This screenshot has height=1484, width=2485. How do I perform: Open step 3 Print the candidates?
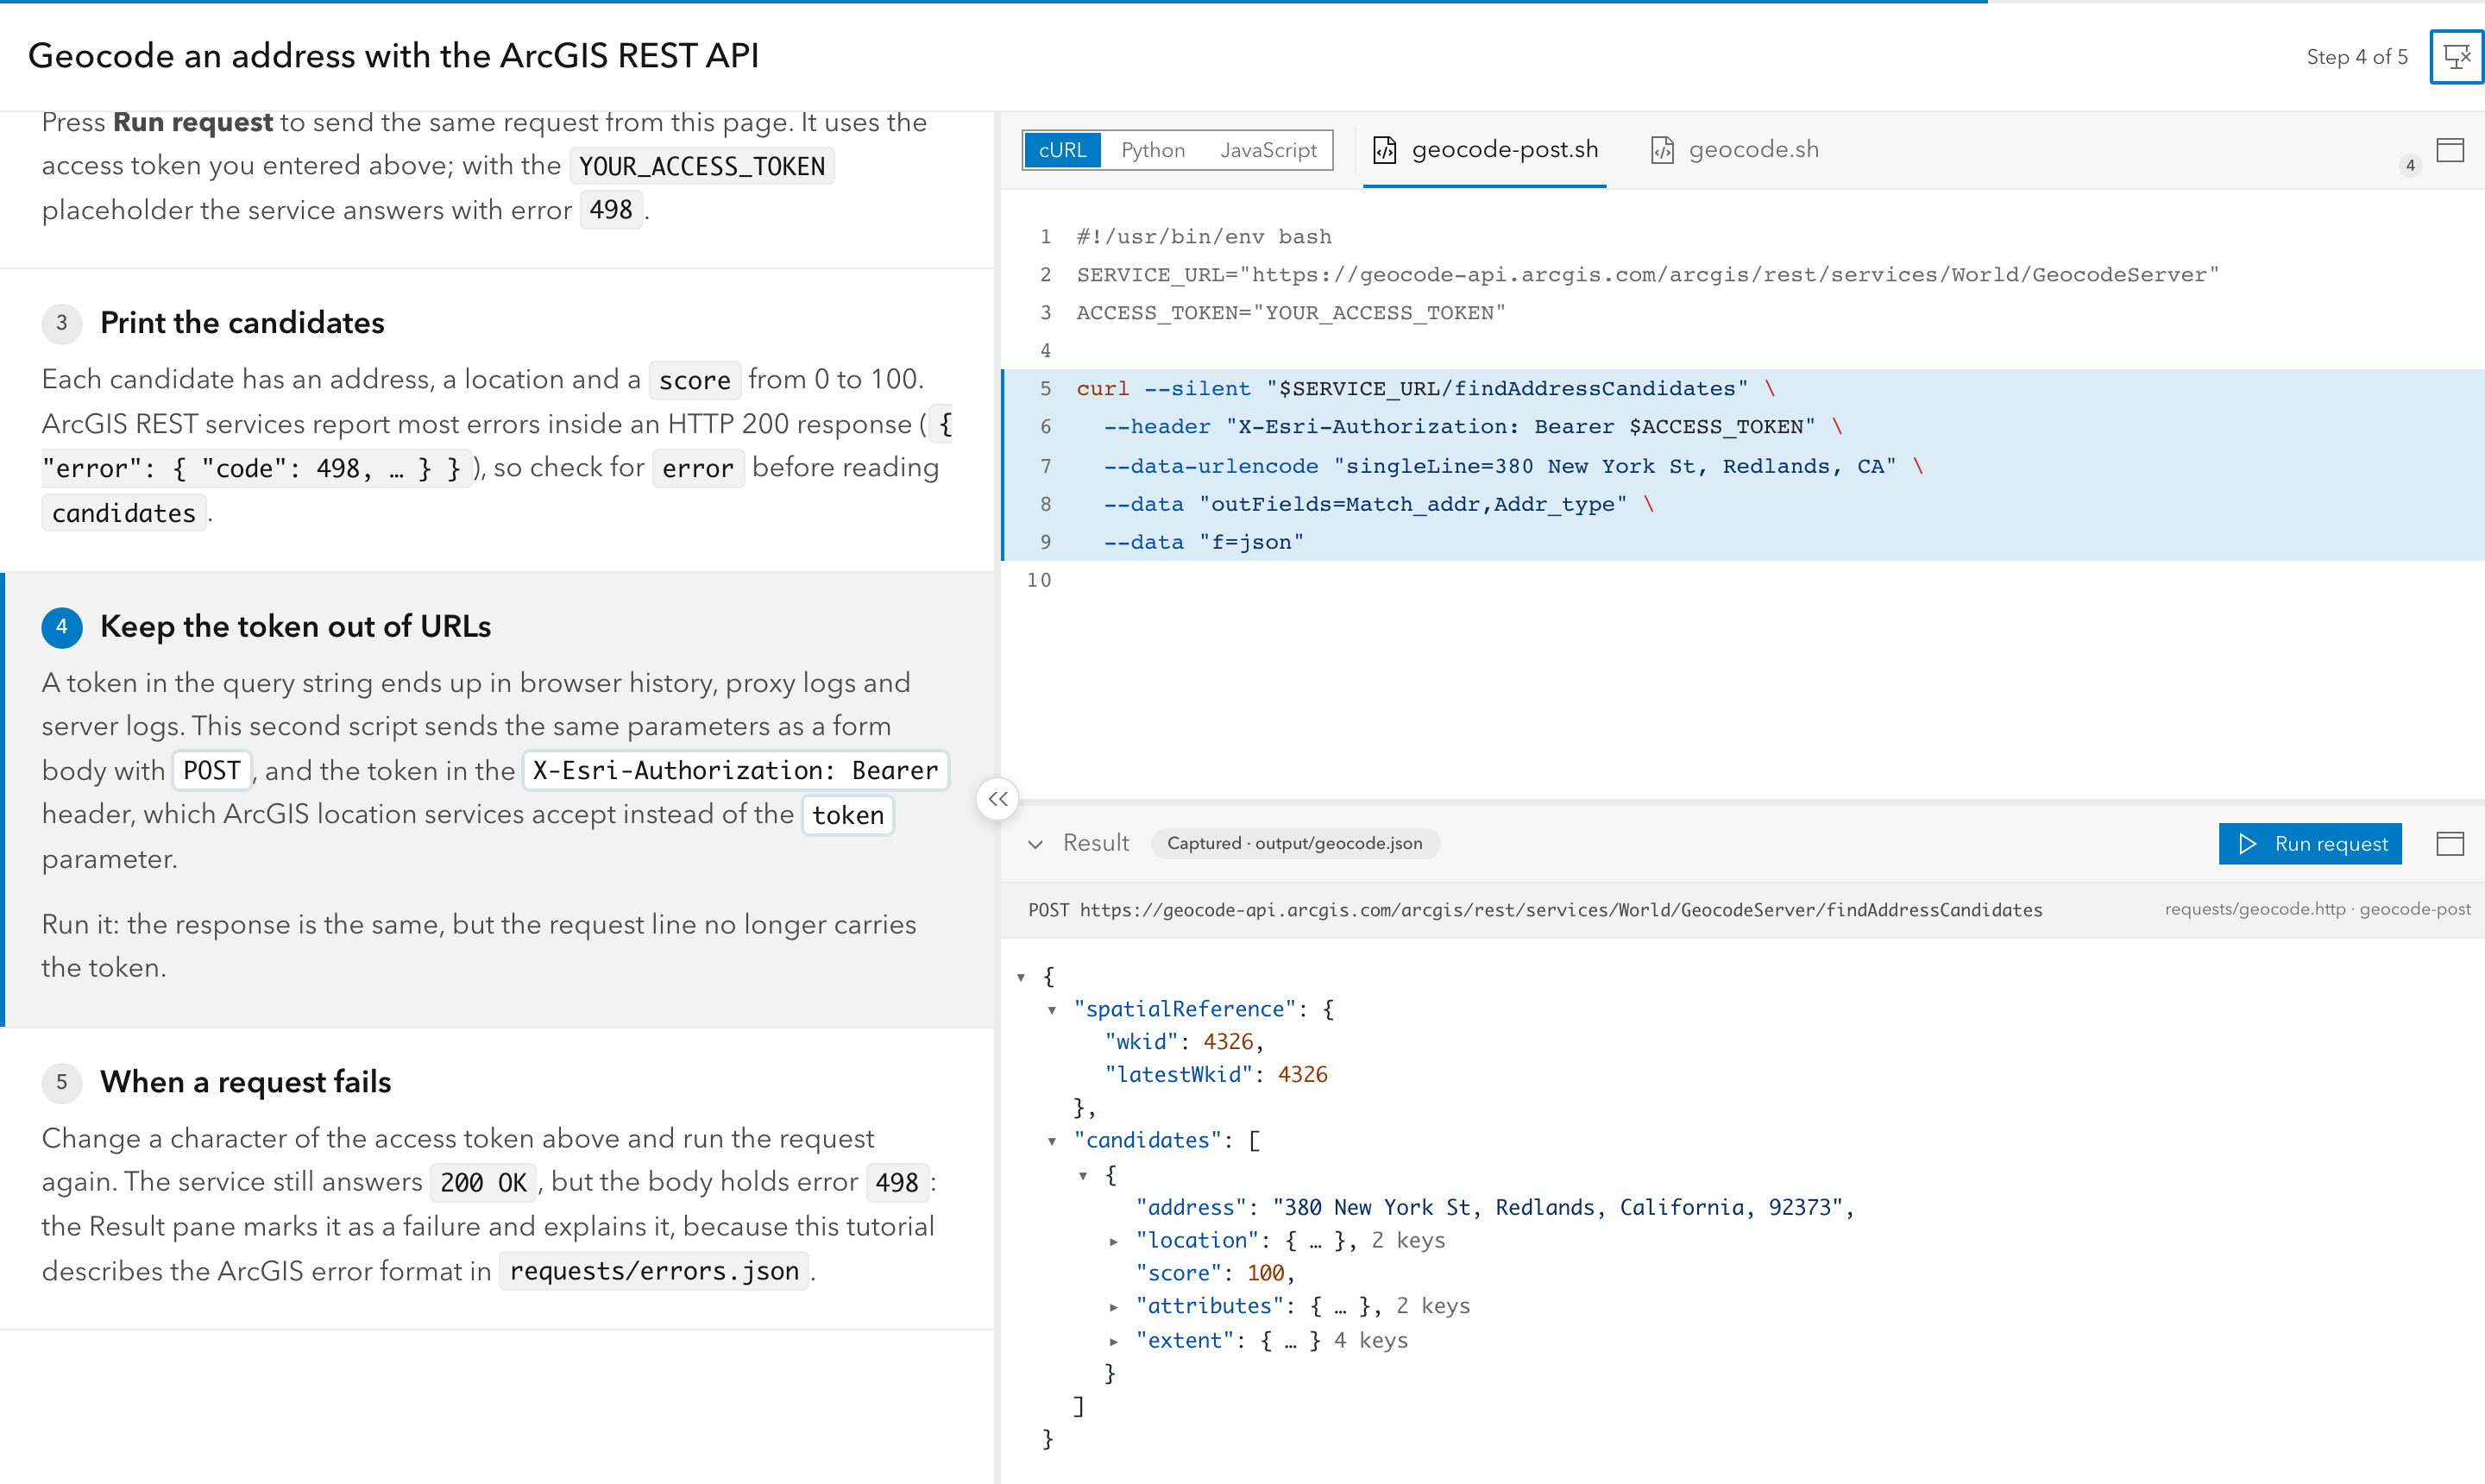point(241,323)
